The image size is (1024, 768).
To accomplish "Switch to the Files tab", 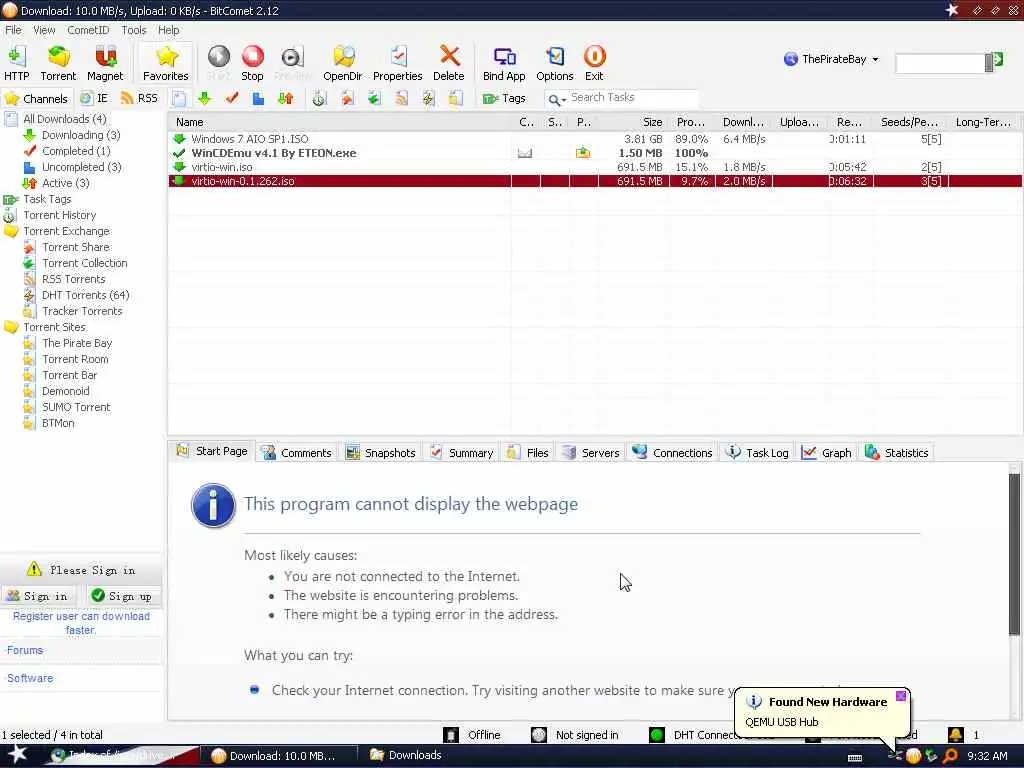I will point(528,453).
